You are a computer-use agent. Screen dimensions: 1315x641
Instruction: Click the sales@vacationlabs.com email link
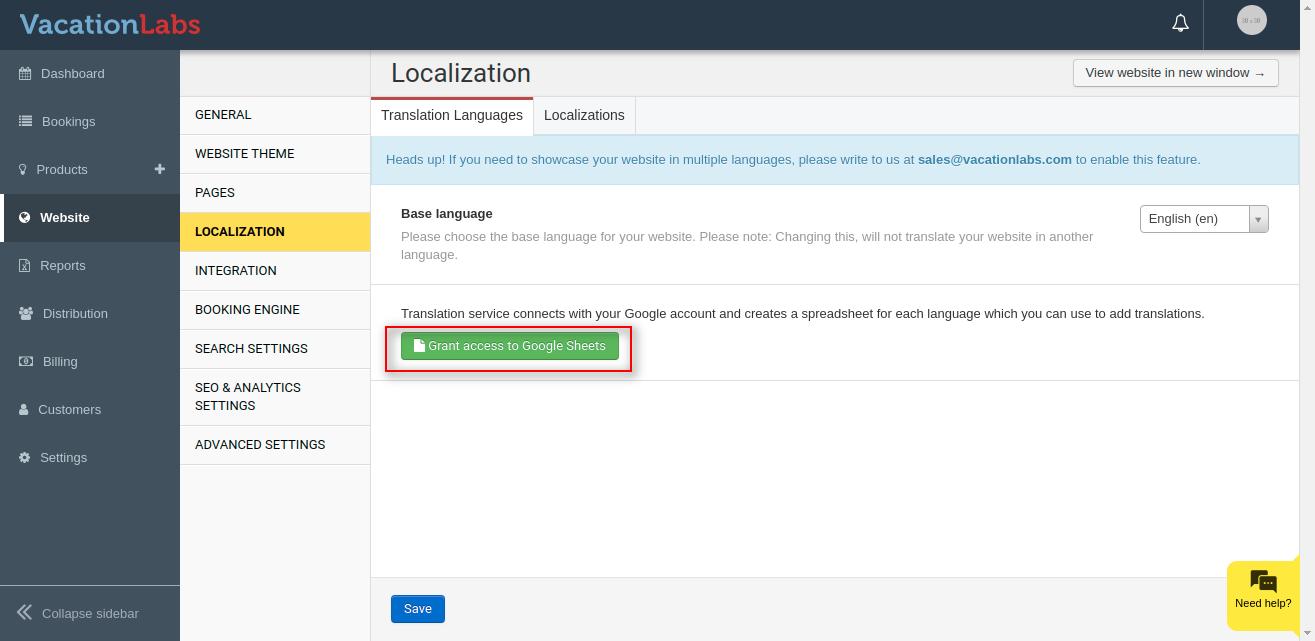[x=994, y=160]
